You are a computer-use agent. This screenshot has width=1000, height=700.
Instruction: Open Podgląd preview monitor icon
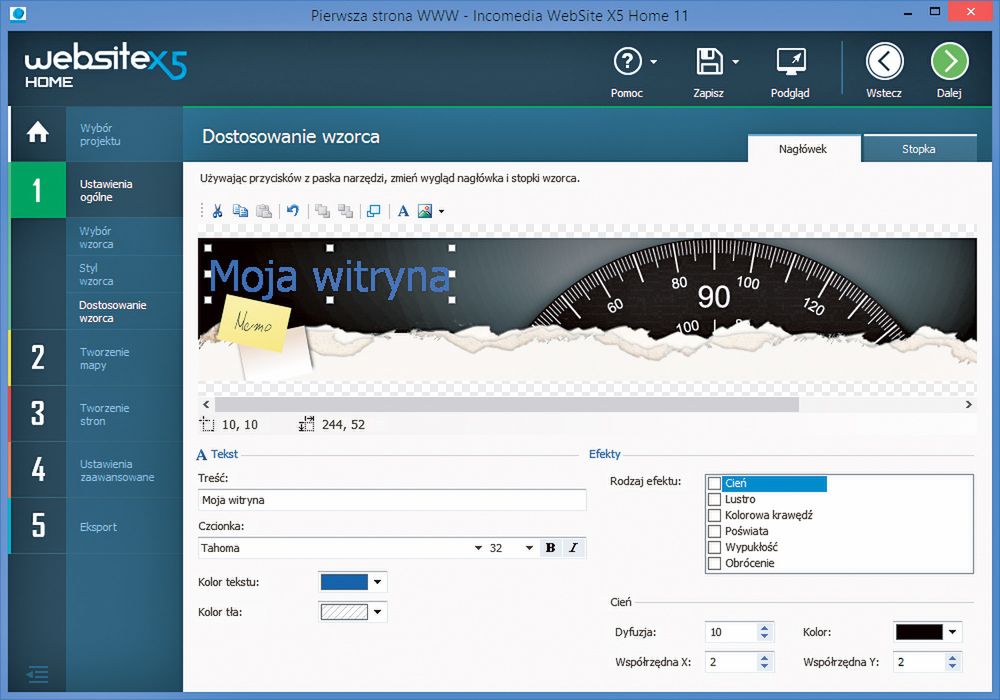(x=791, y=62)
